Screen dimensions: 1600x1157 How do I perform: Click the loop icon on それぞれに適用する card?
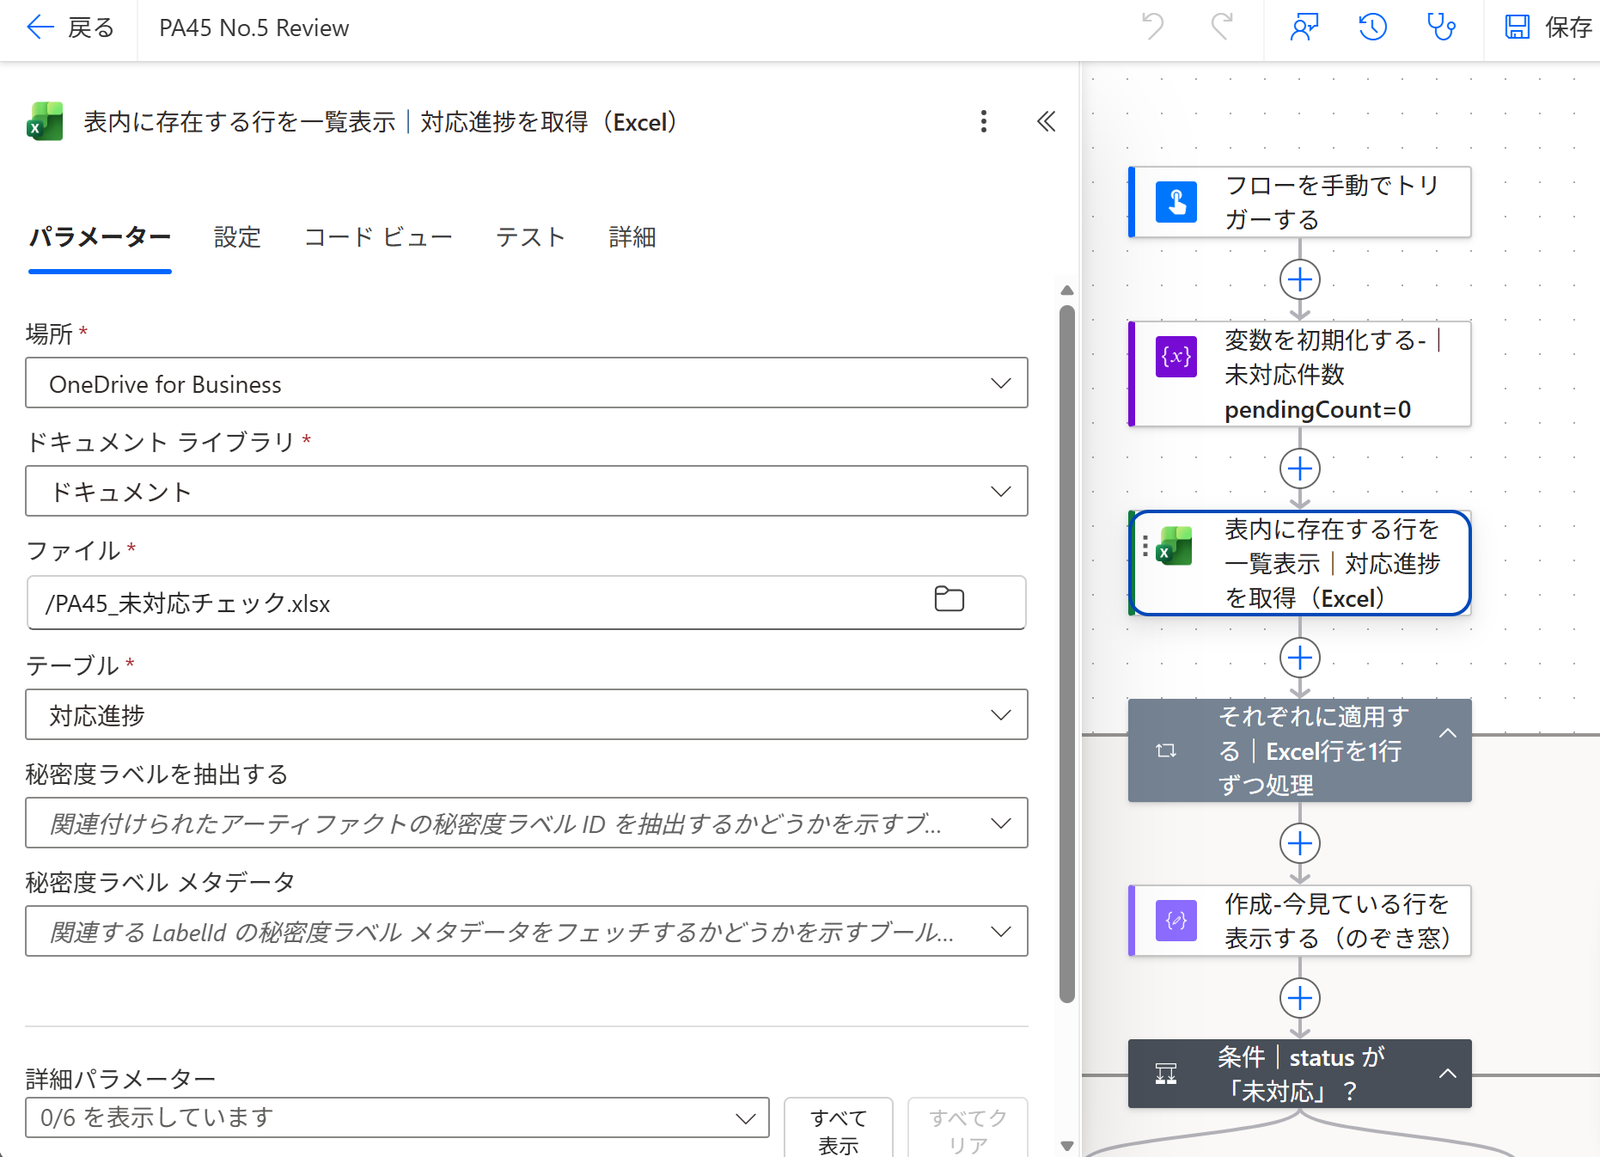tap(1166, 750)
